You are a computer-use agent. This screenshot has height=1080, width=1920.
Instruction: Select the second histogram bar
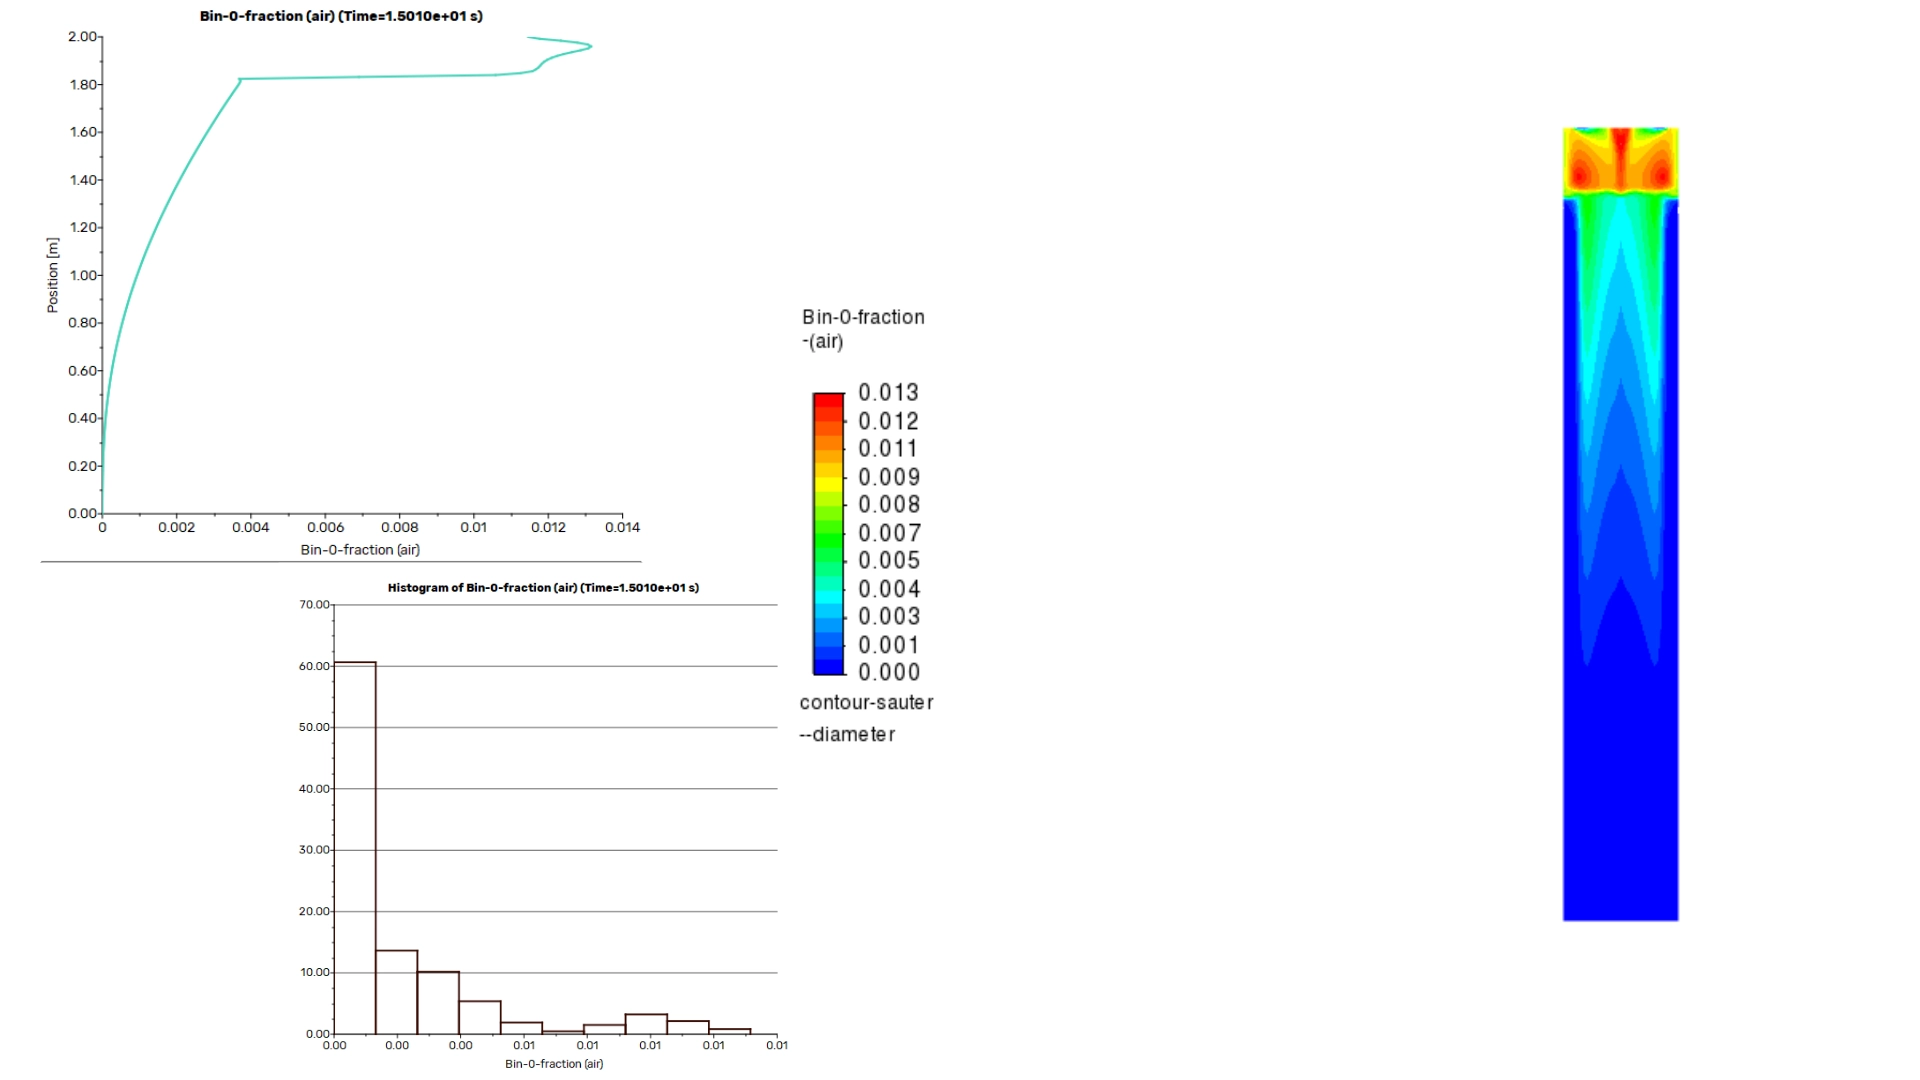tap(397, 992)
